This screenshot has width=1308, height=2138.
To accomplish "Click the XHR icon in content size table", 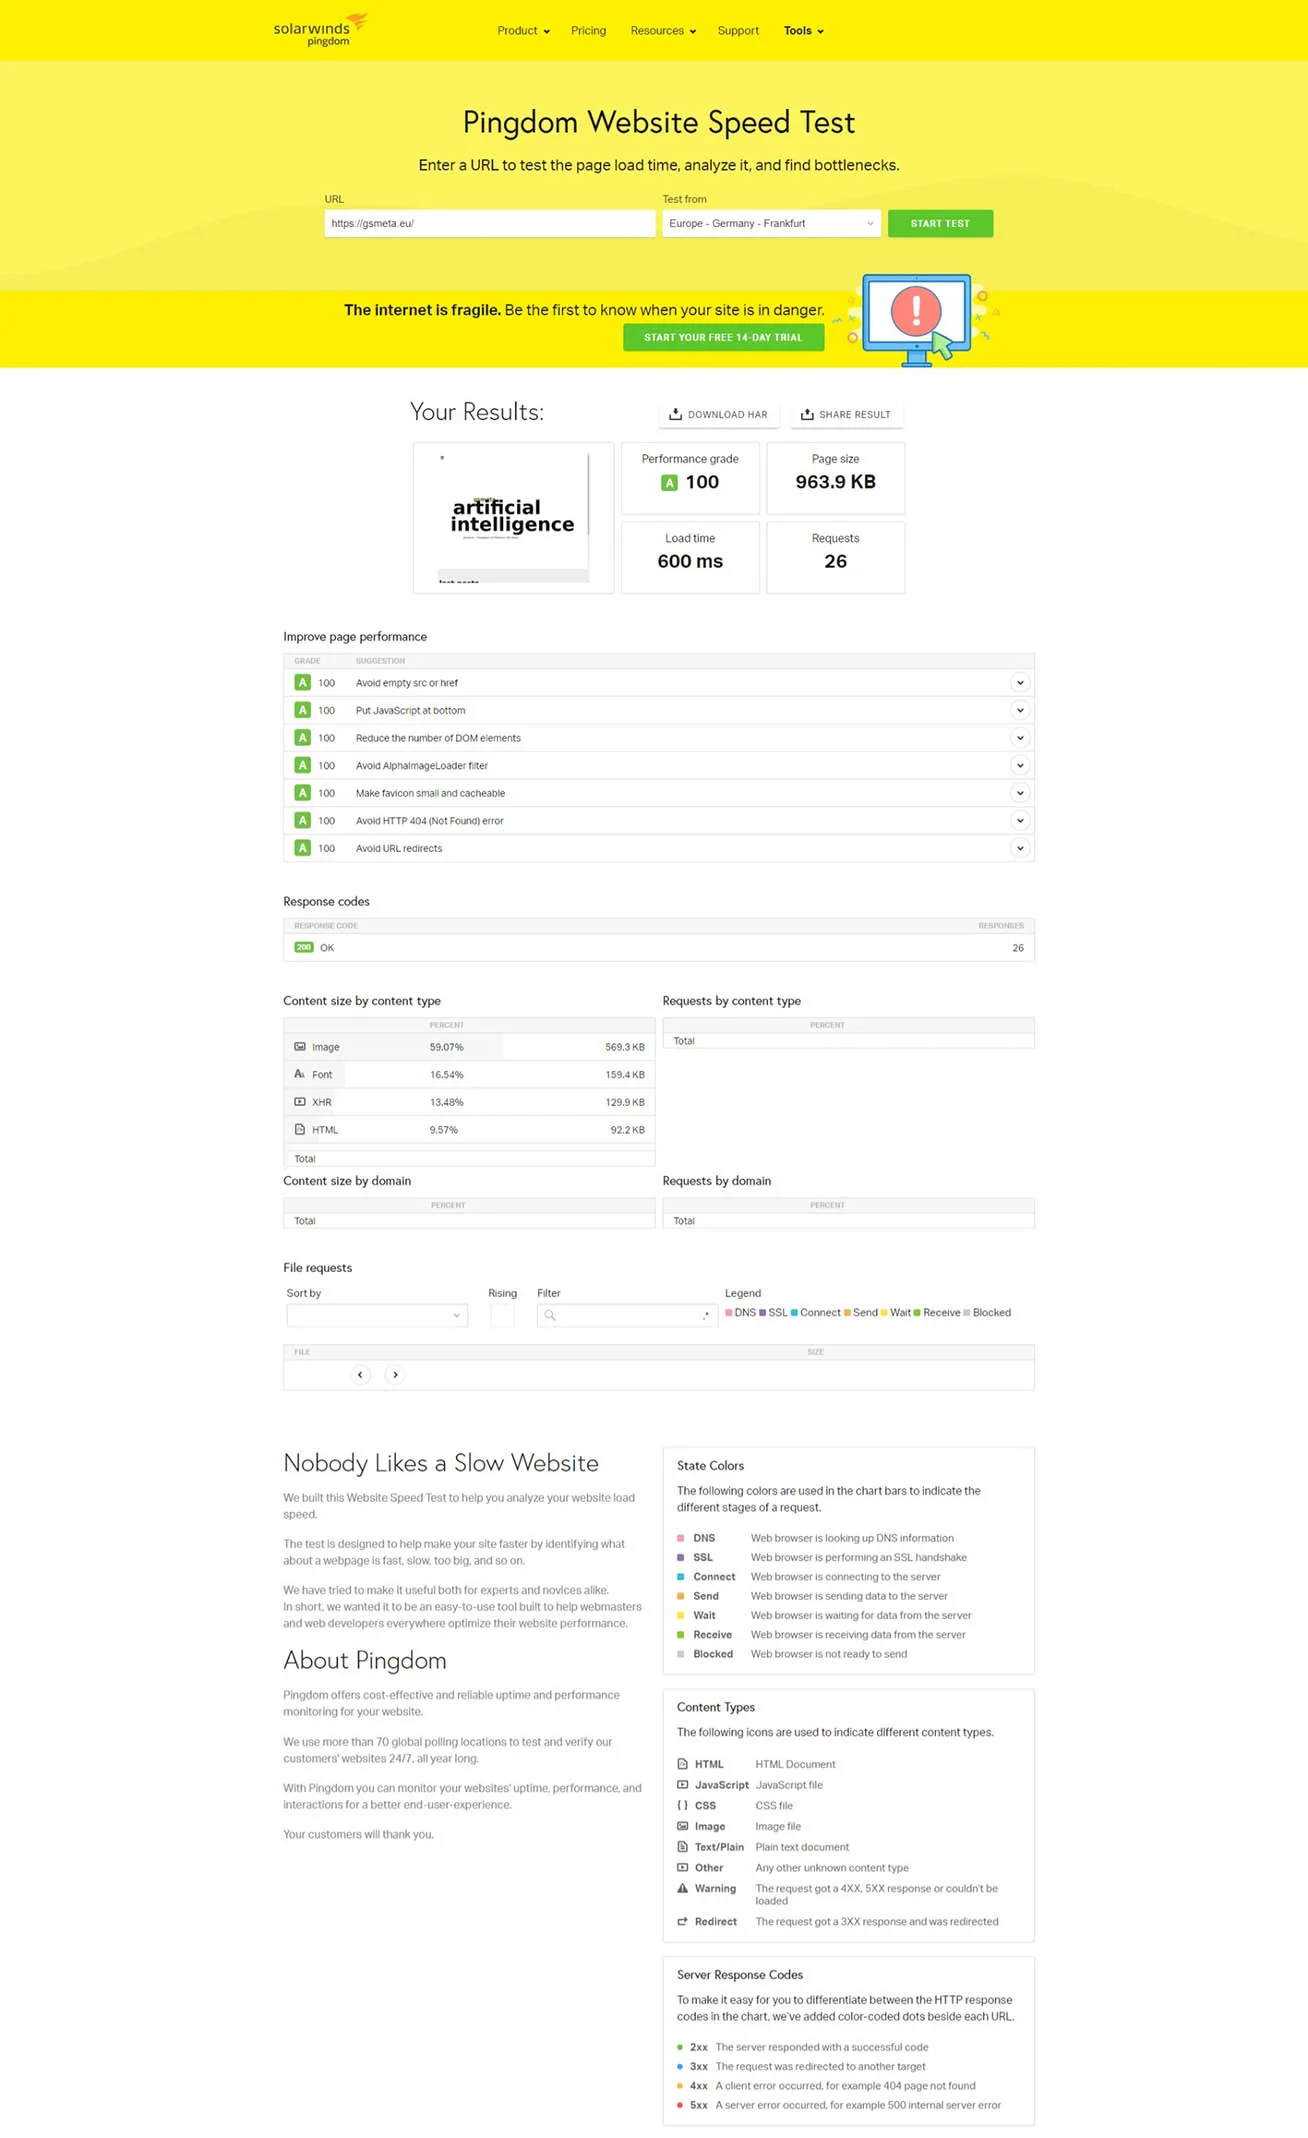I will 300,1102.
